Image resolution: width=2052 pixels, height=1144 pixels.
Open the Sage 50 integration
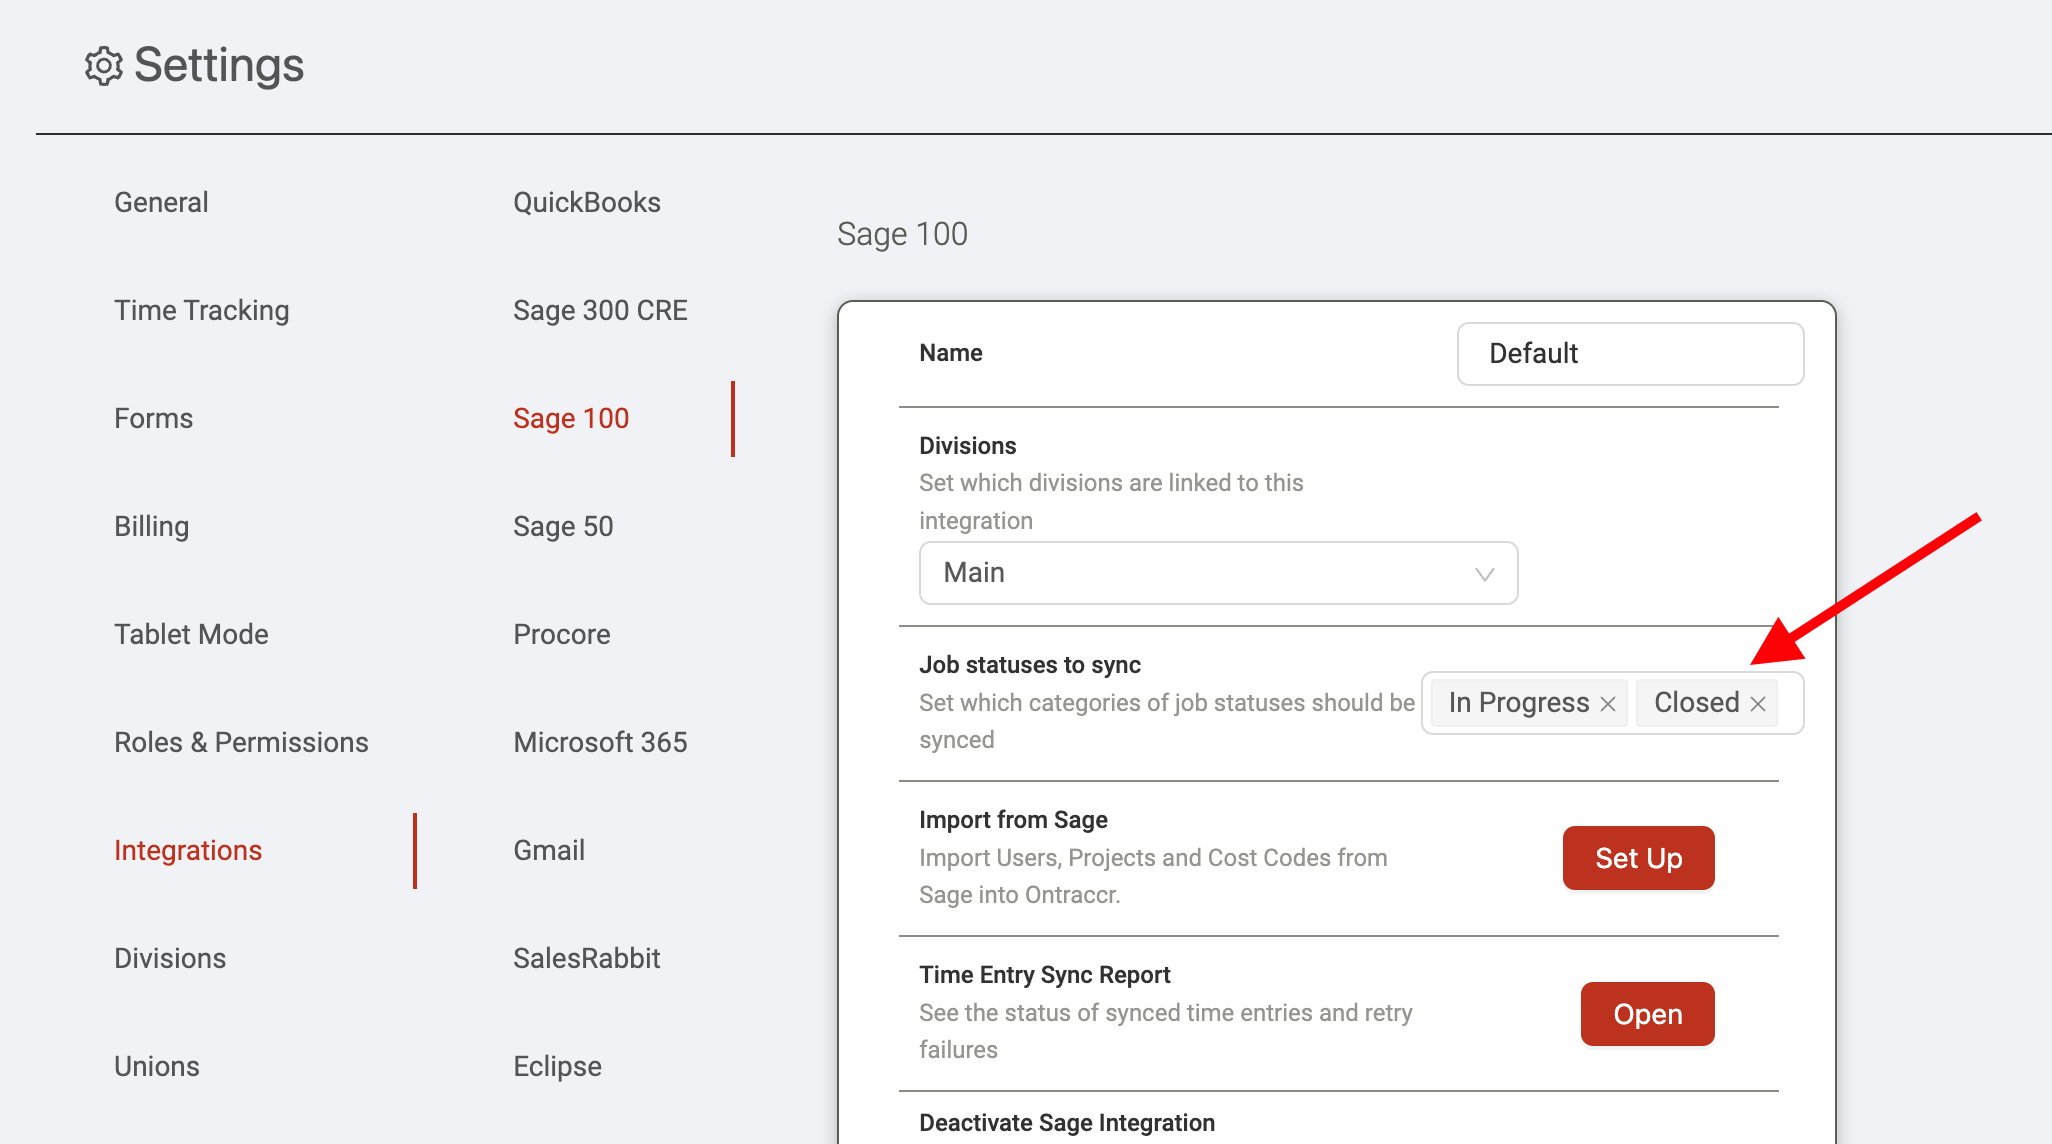tap(563, 526)
